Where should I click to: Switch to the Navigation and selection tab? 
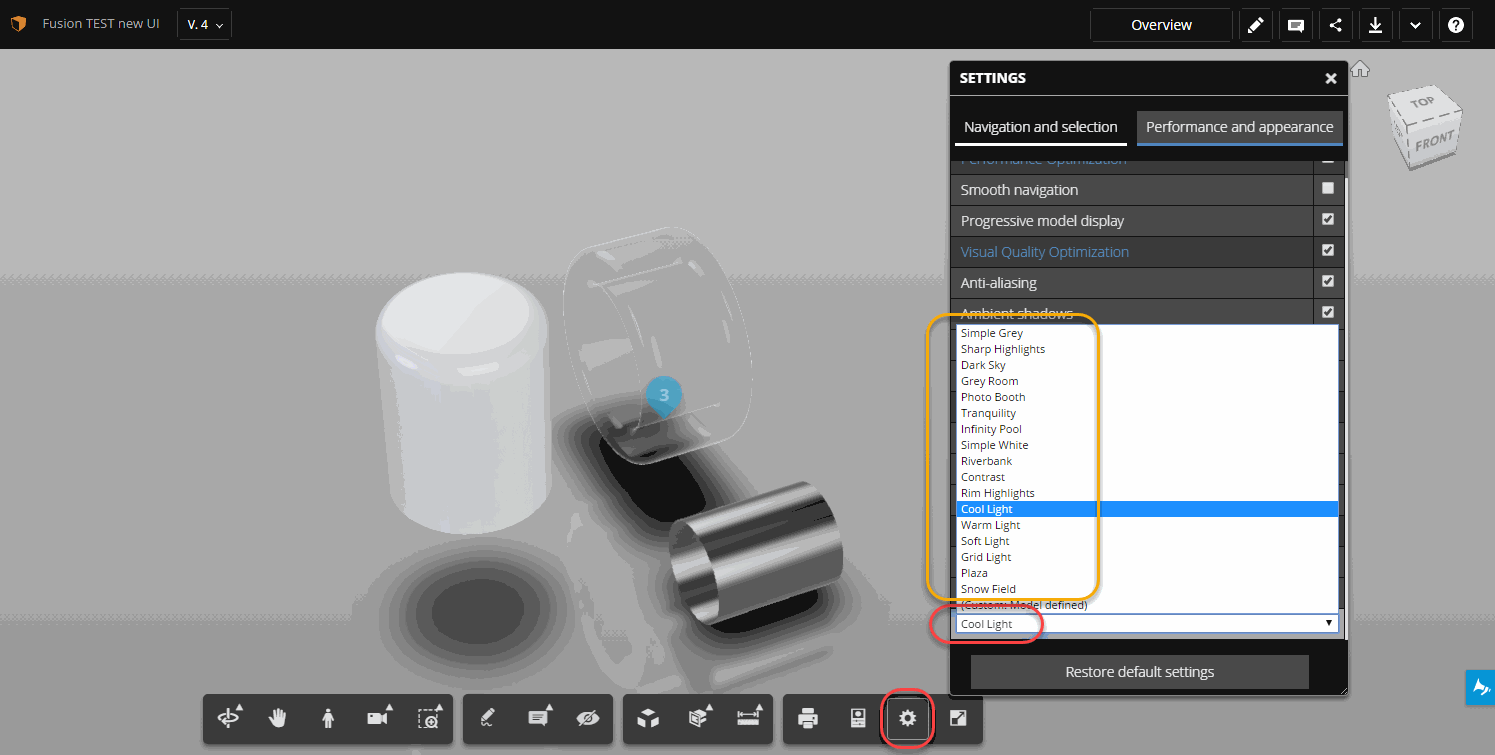point(1040,127)
